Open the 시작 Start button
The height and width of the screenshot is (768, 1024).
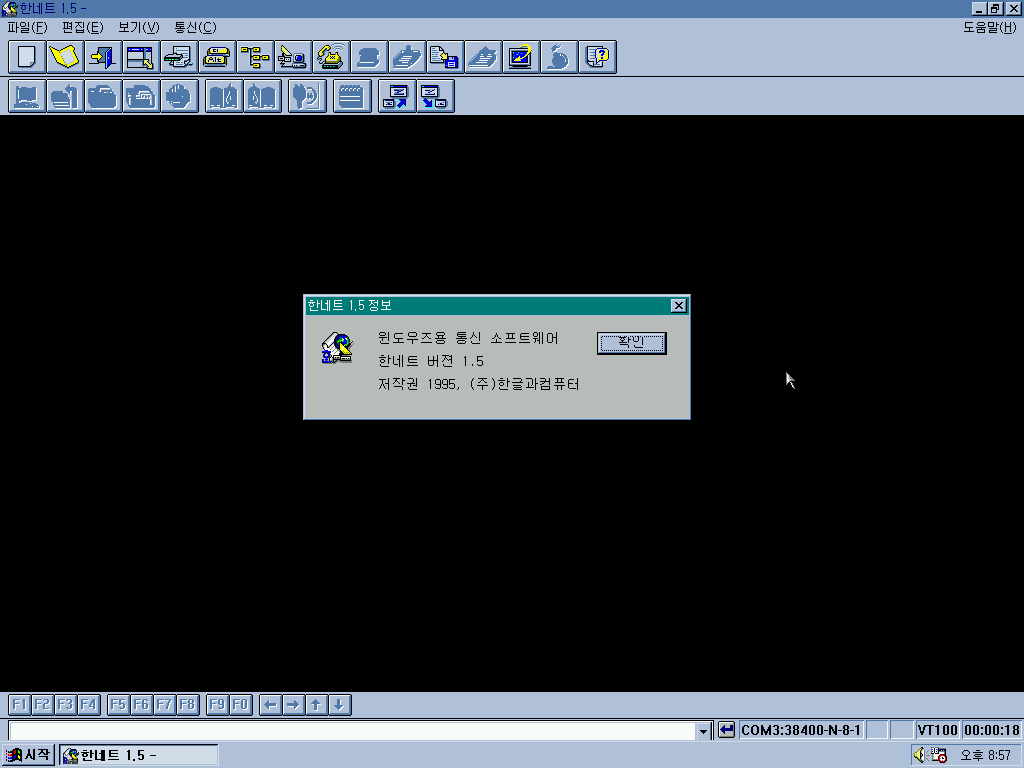(27, 755)
